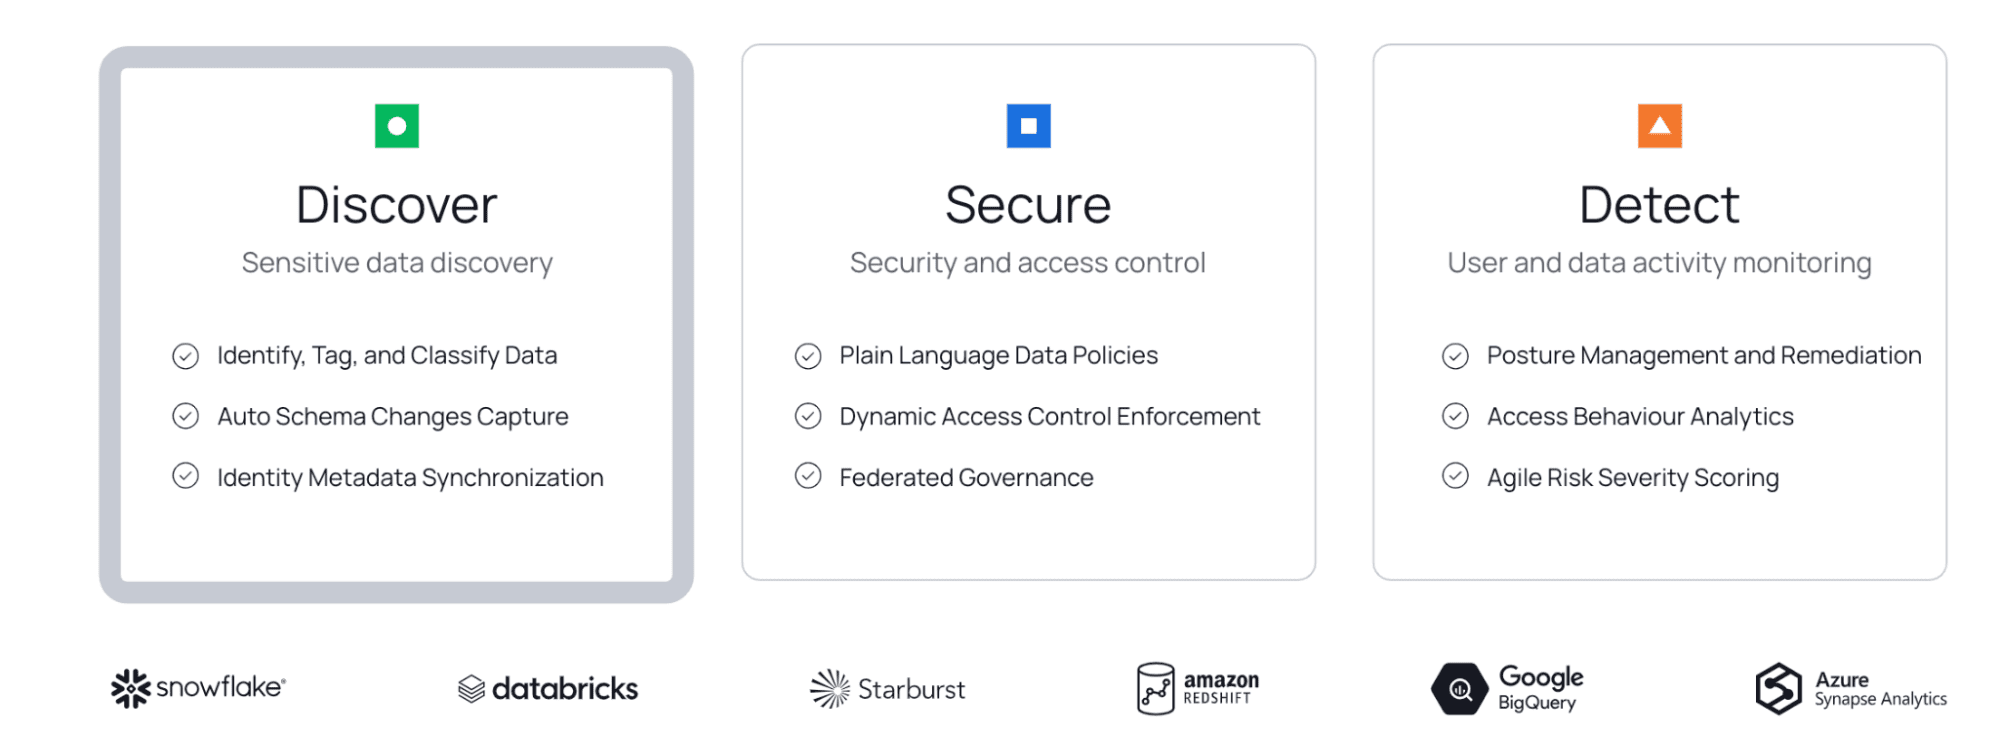
Task: Click checkmark beside Identify, Tag, and Classify Data
Action: pos(185,356)
